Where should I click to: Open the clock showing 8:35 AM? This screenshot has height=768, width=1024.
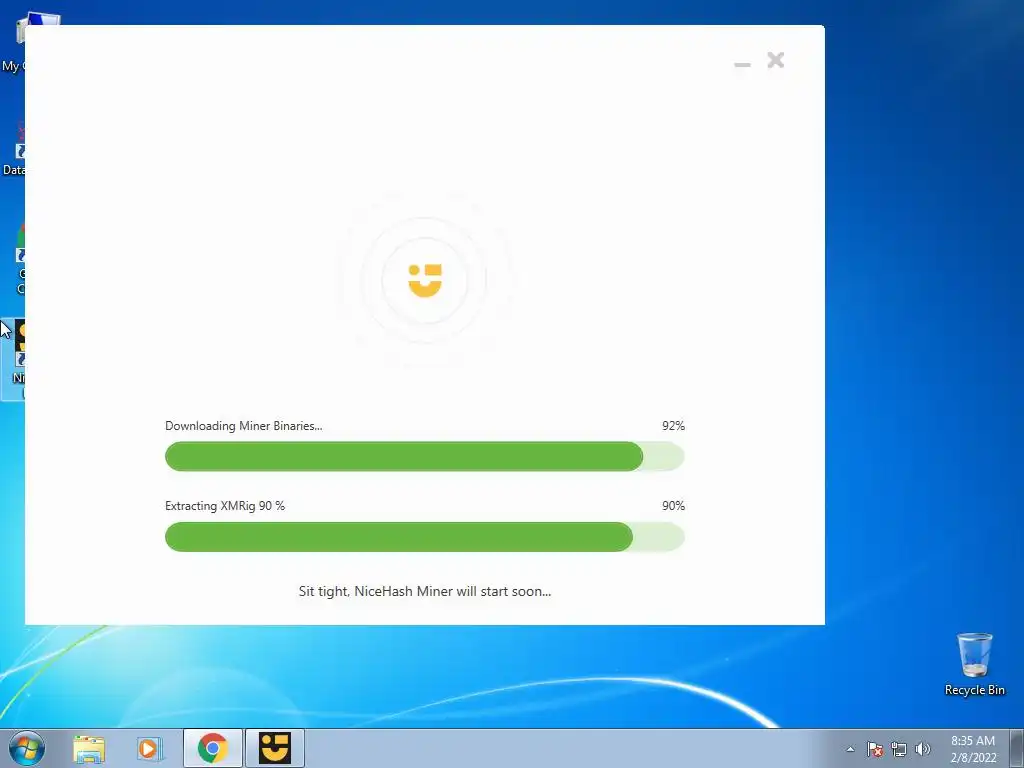(973, 749)
